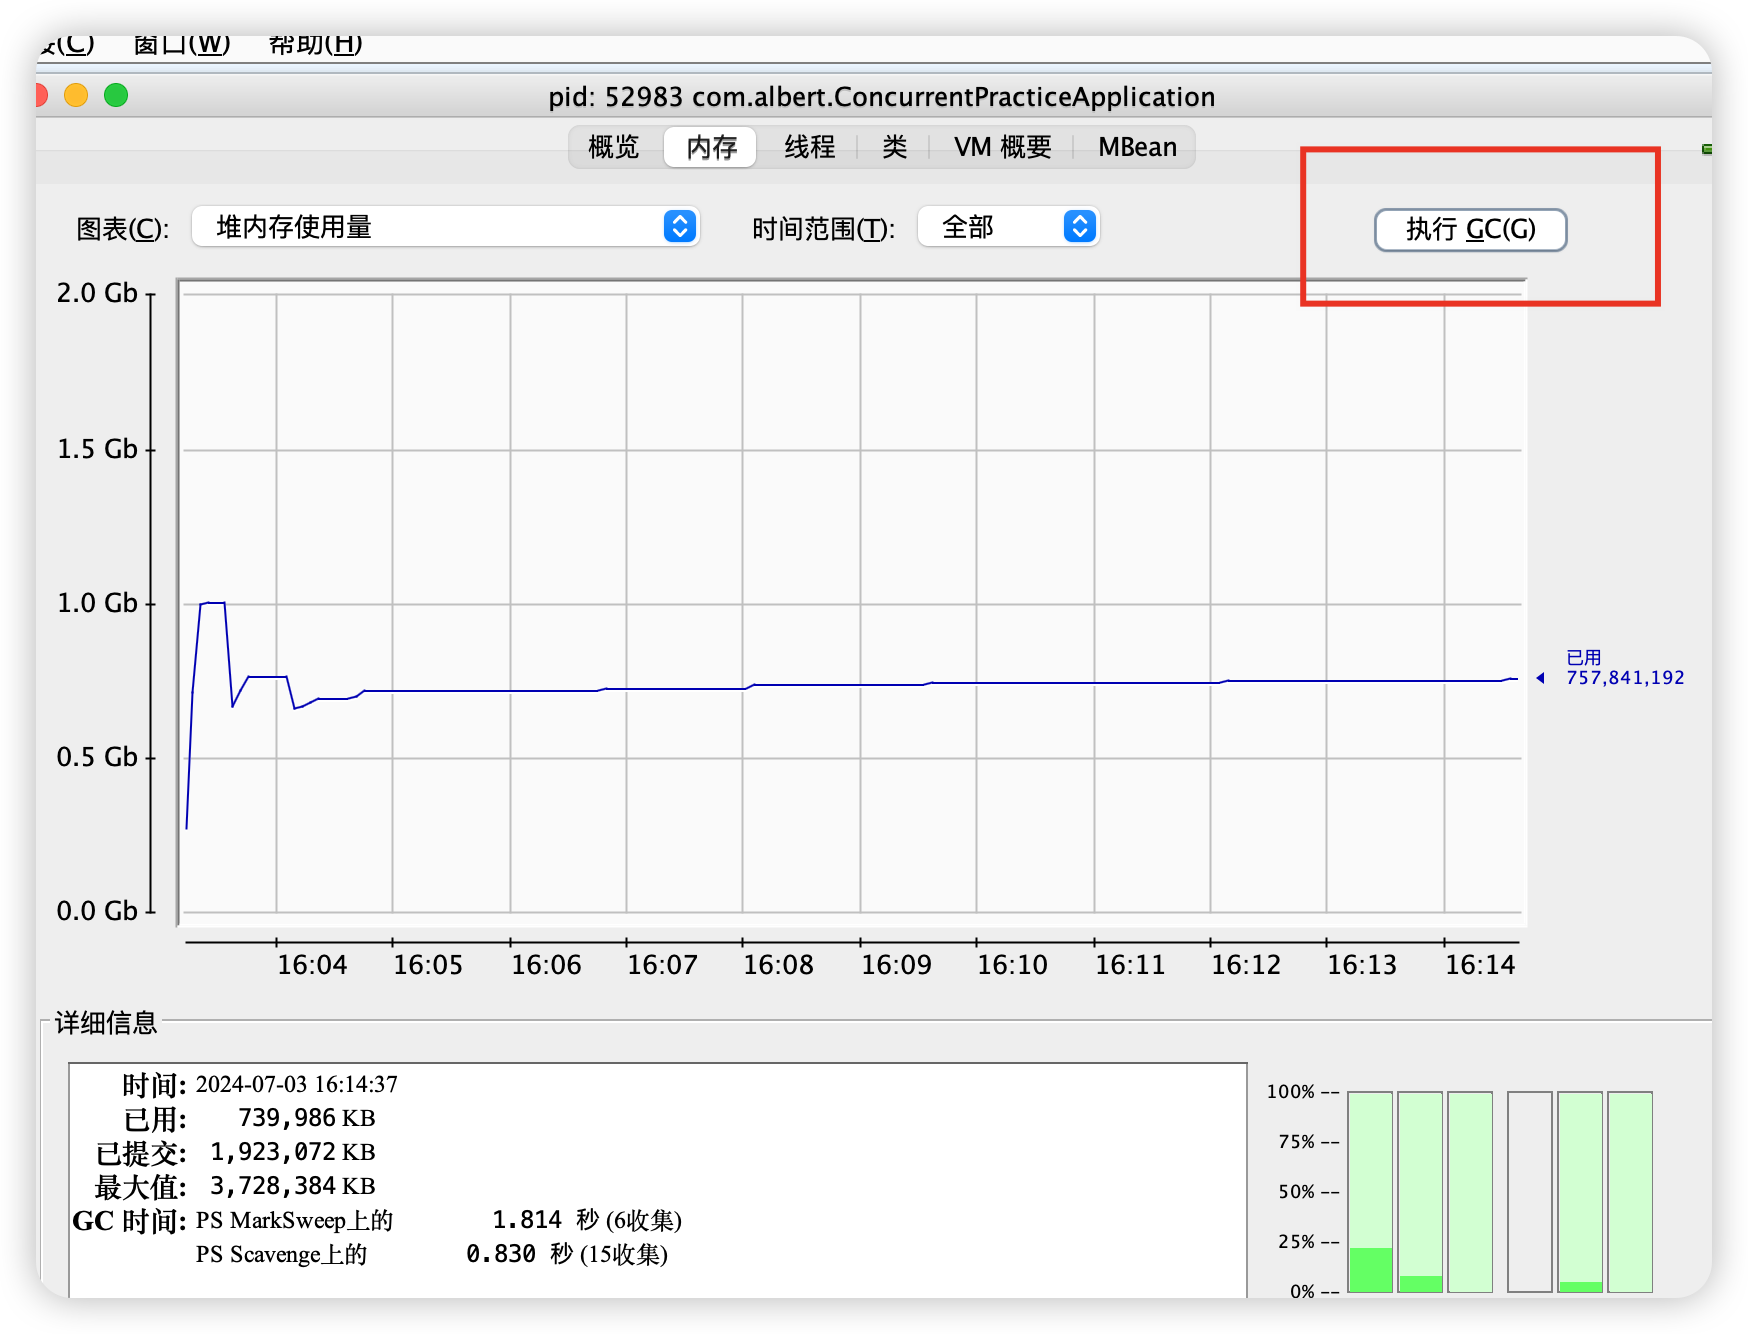Click the 2.0 Gb axis label
The height and width of the screenshot is (1334, 1748).
click(97, 293)
